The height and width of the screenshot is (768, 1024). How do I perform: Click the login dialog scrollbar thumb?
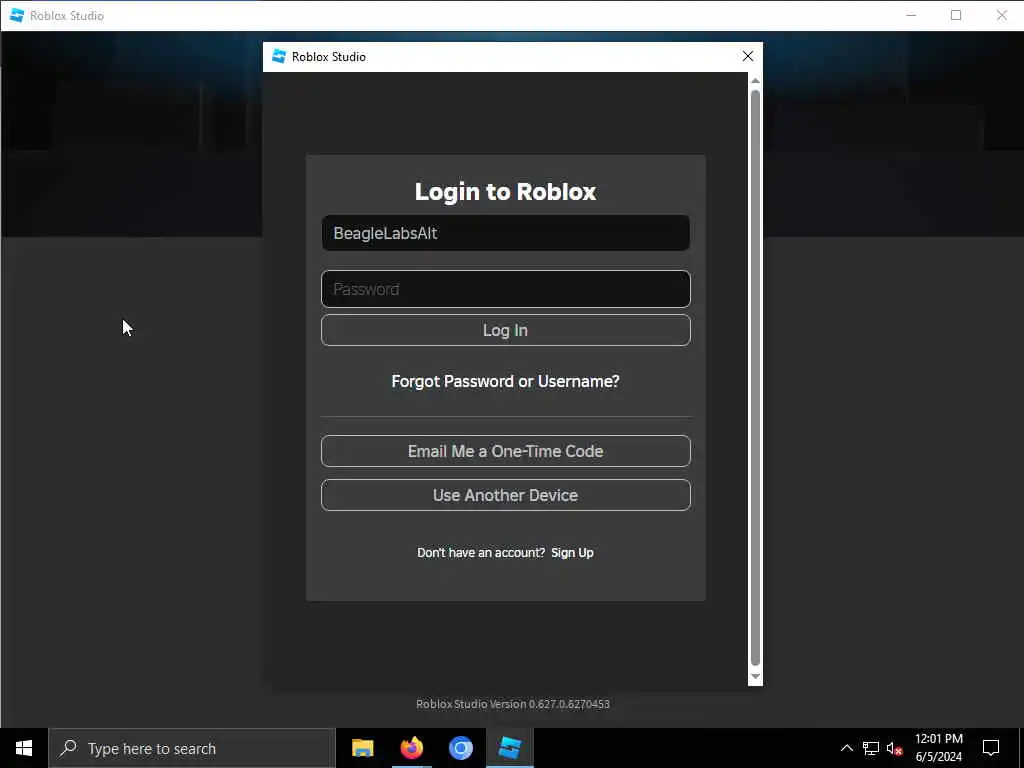click(x=755, y=377)
